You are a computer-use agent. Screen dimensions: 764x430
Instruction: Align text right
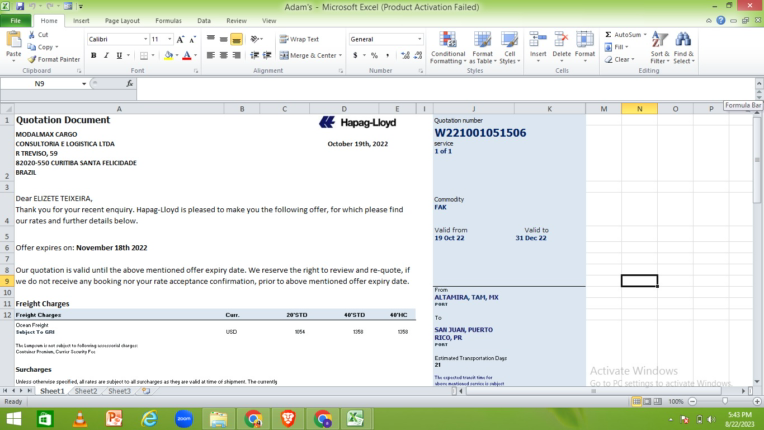tap(236, 56)
